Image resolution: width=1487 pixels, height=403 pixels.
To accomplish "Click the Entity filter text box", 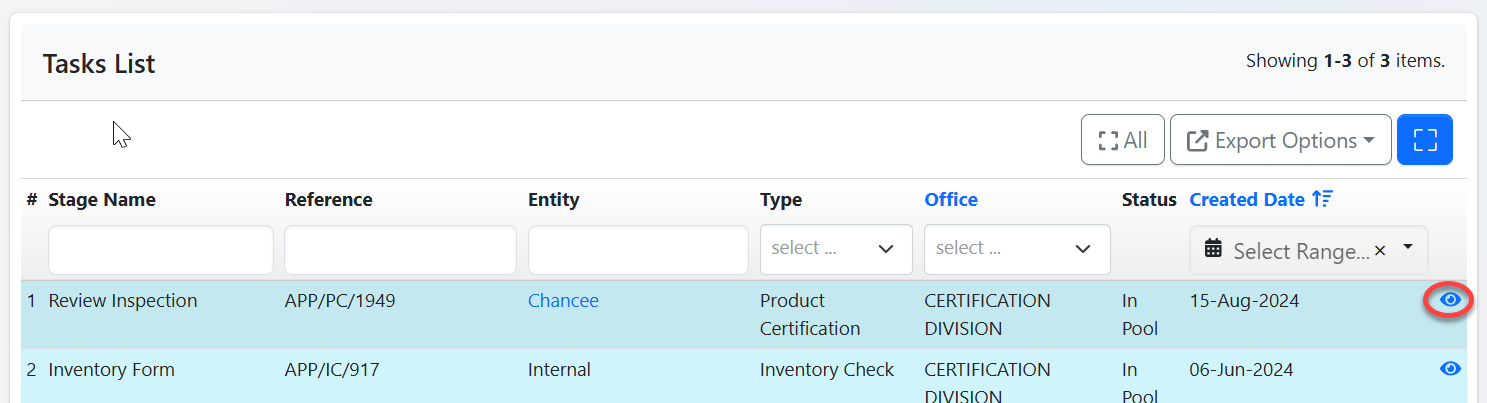I will click(x=637, y=250).
